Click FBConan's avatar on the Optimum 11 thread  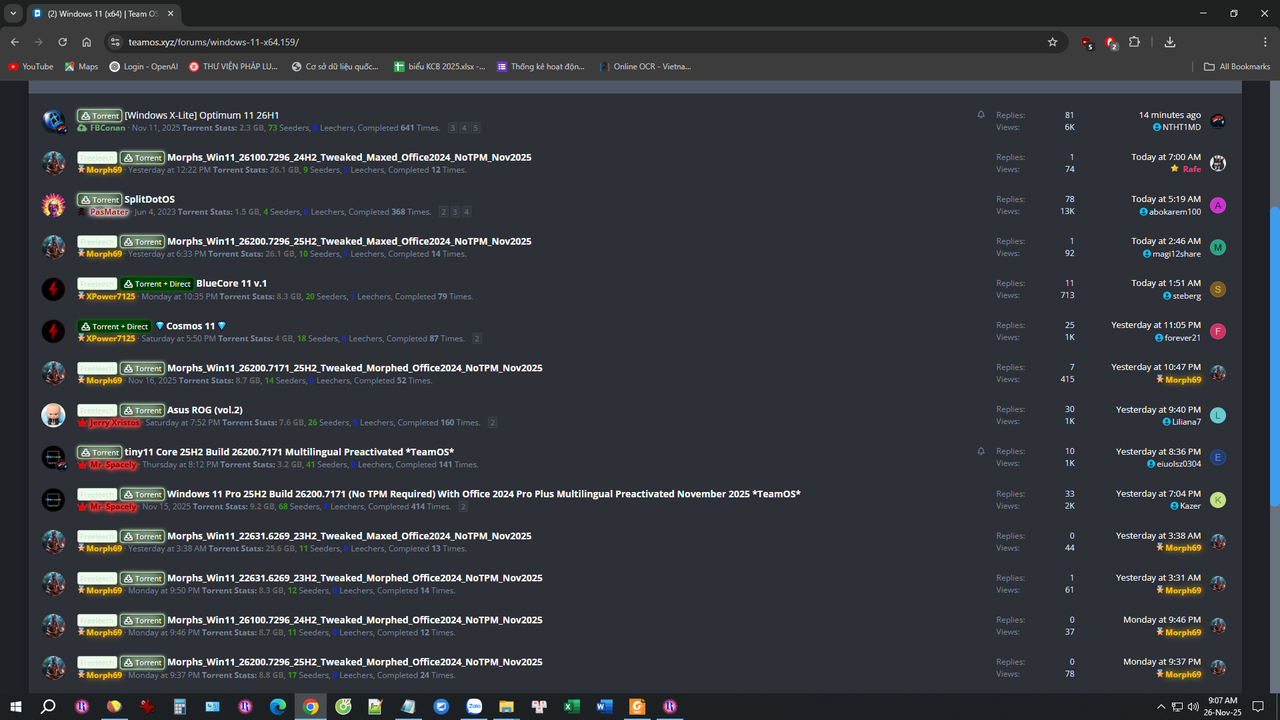click(x=54, y=121)
